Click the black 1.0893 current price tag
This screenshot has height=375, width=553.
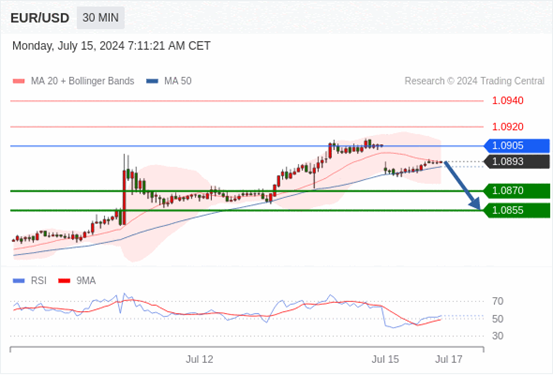click(x=517, y=162)
